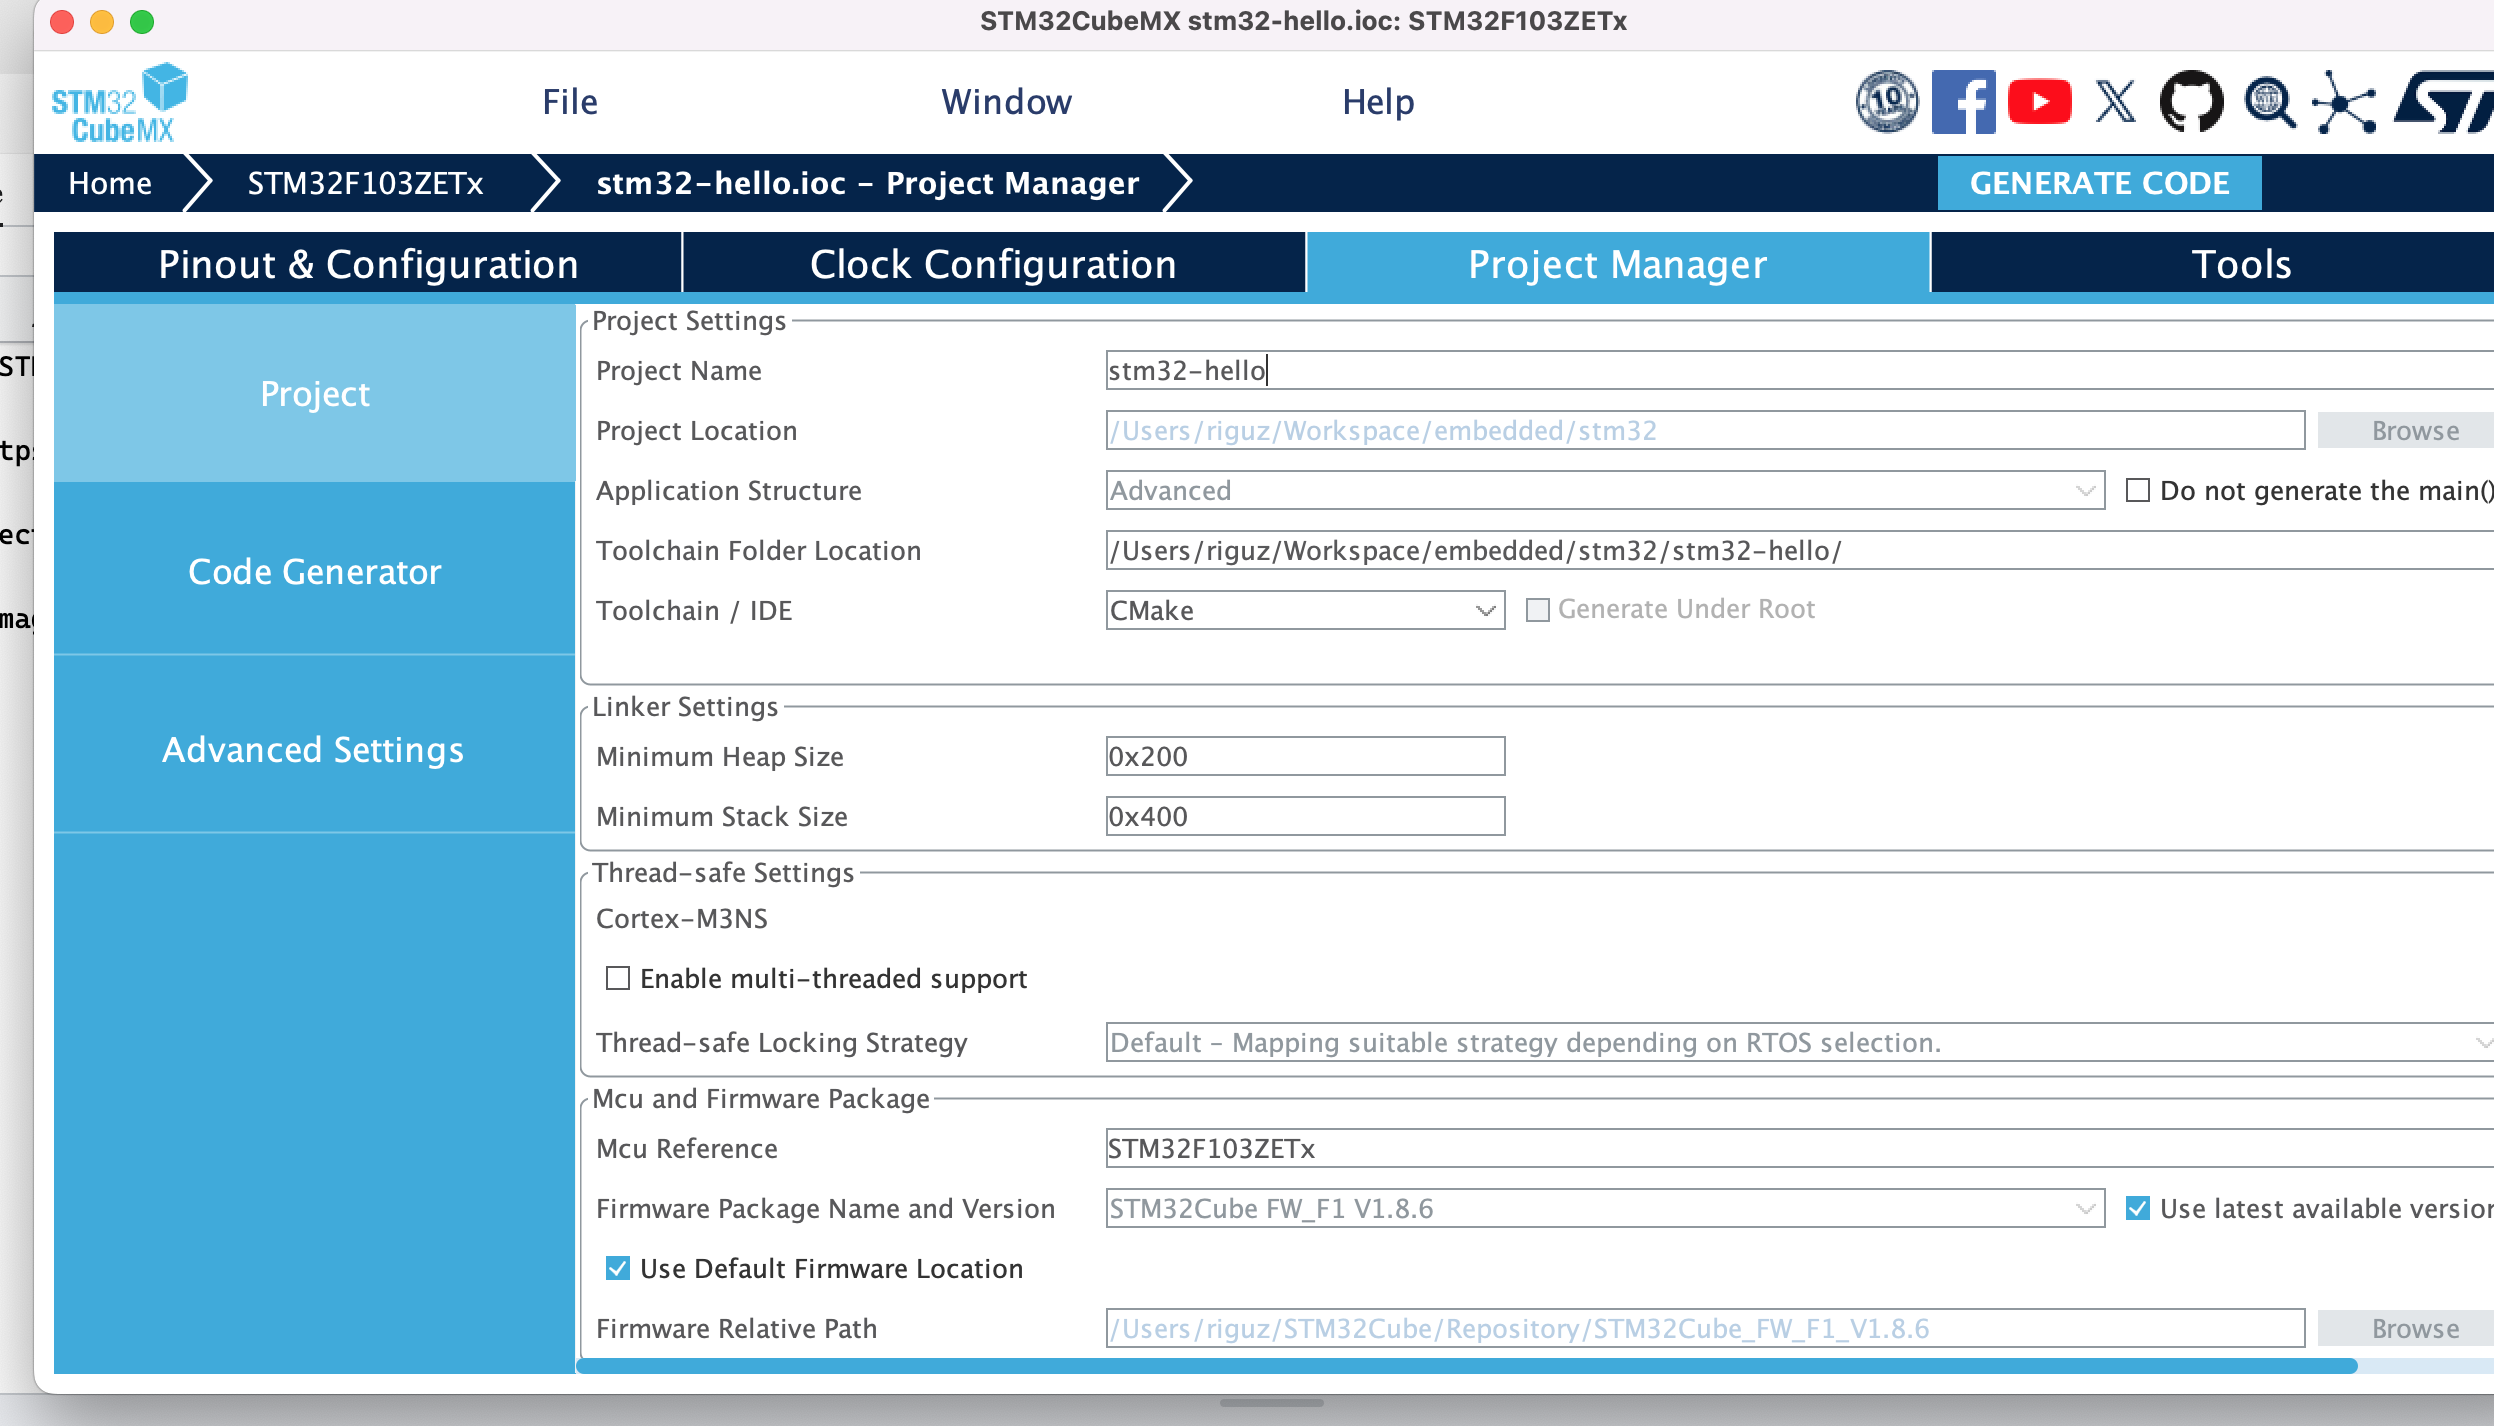Open the Code Generator section
The width and height of the screenshot is (2494, 1426).
(314, 571)
